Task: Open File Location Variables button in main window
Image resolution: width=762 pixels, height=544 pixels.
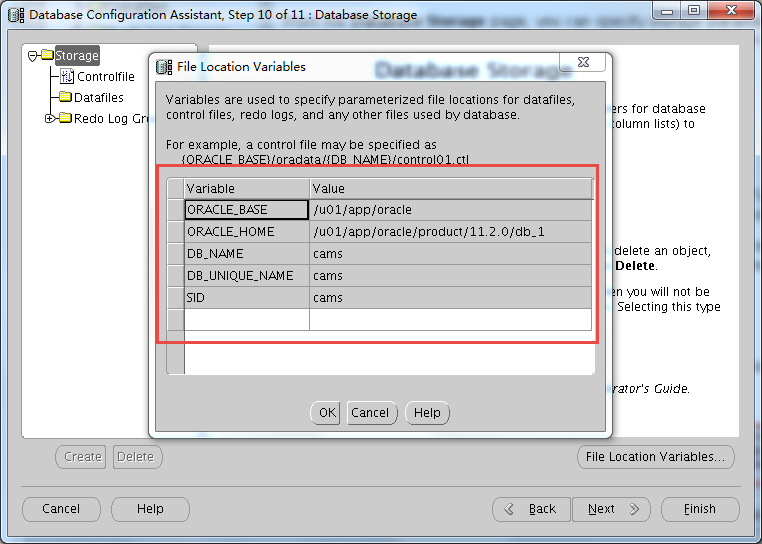Action: coord(656,457)
